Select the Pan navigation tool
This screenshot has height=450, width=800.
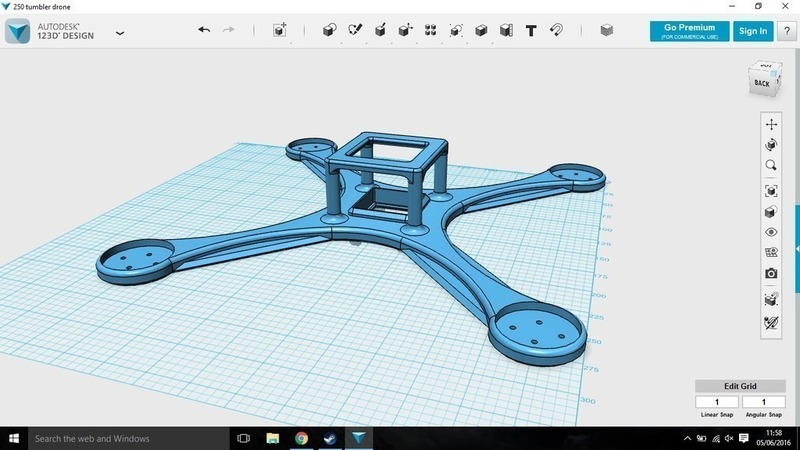click(x=771, y=124)
